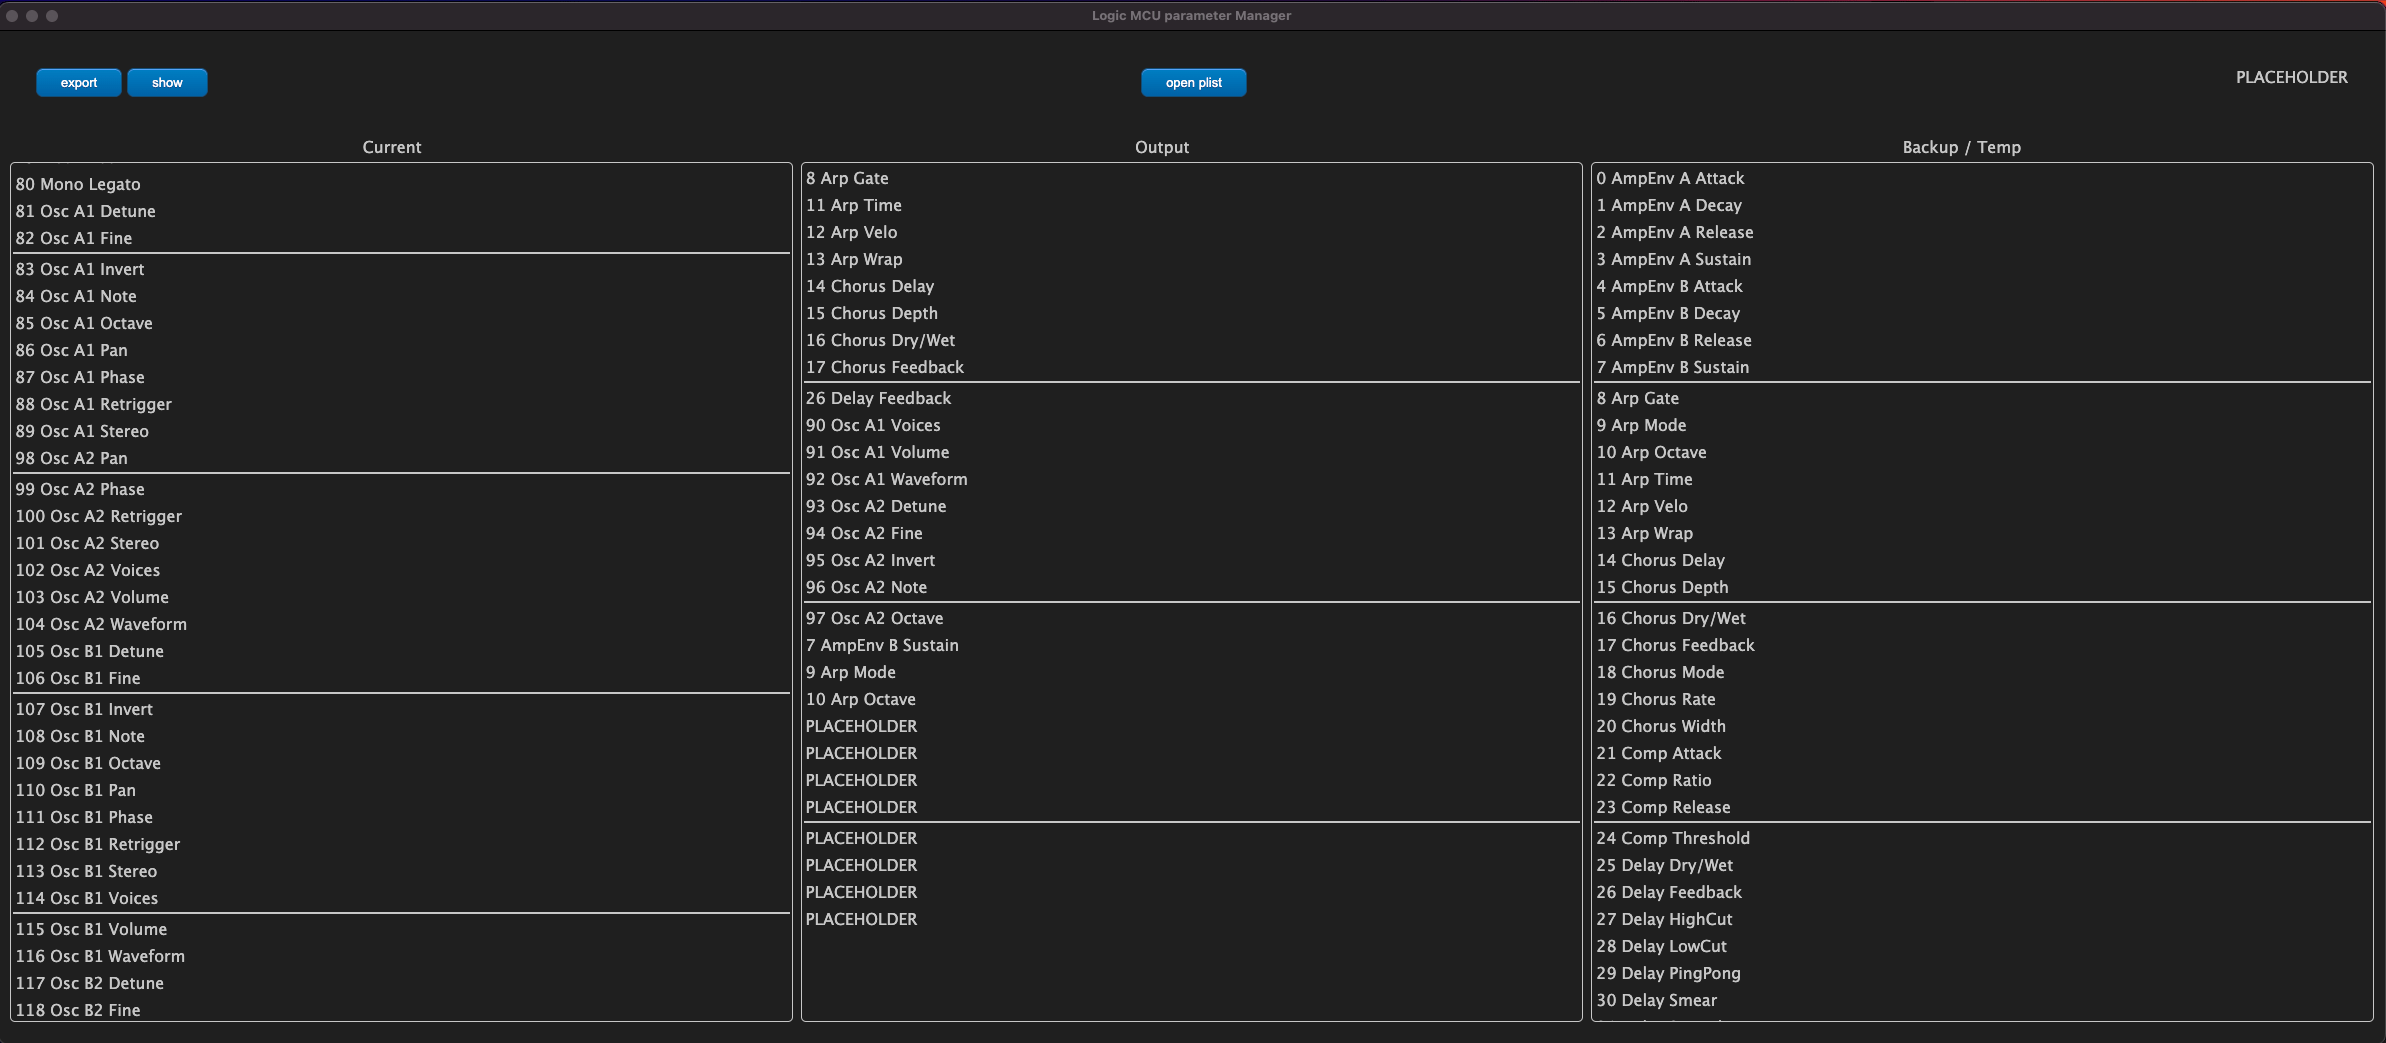Viewport: 2386px width, 1043px height.
Task: Select '0 AmpEnv A Attack' in Backup list
Action: point(1982,178)
